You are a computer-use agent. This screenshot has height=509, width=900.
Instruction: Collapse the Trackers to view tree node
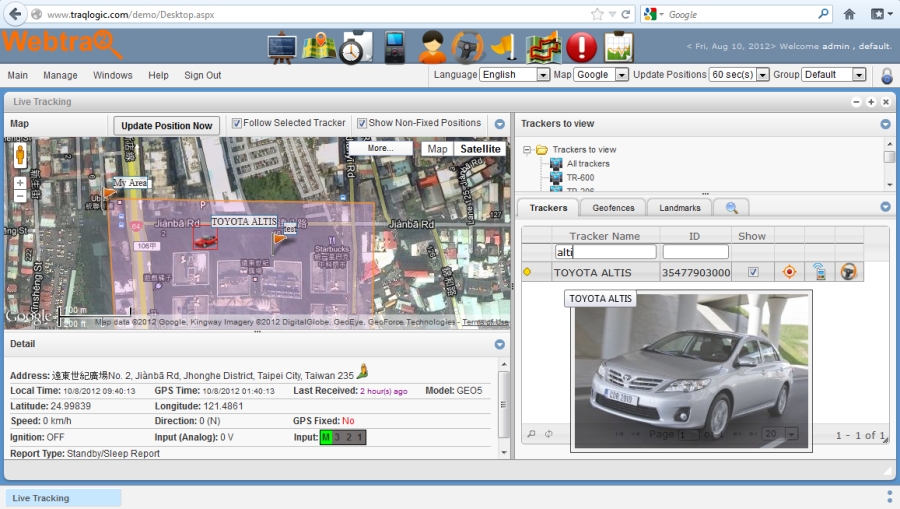coord(526,150)
